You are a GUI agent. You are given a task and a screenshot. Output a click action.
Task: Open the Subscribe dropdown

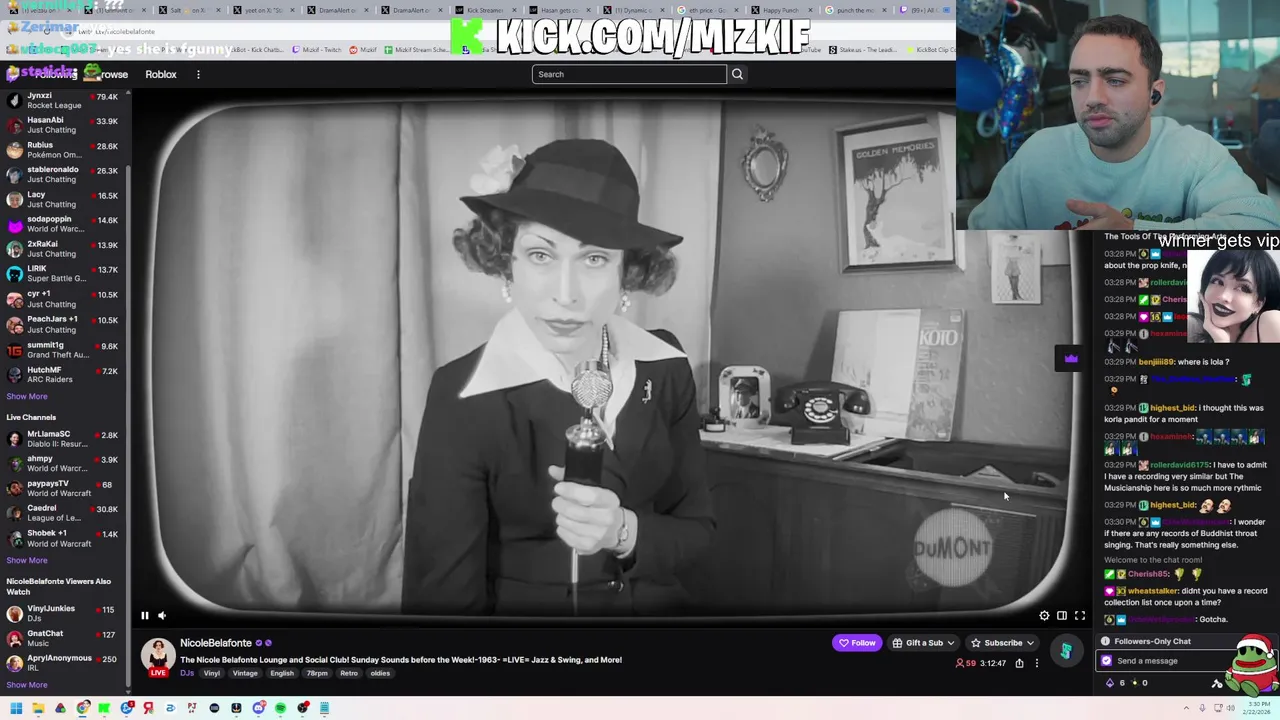click(x=1003, y=643)
